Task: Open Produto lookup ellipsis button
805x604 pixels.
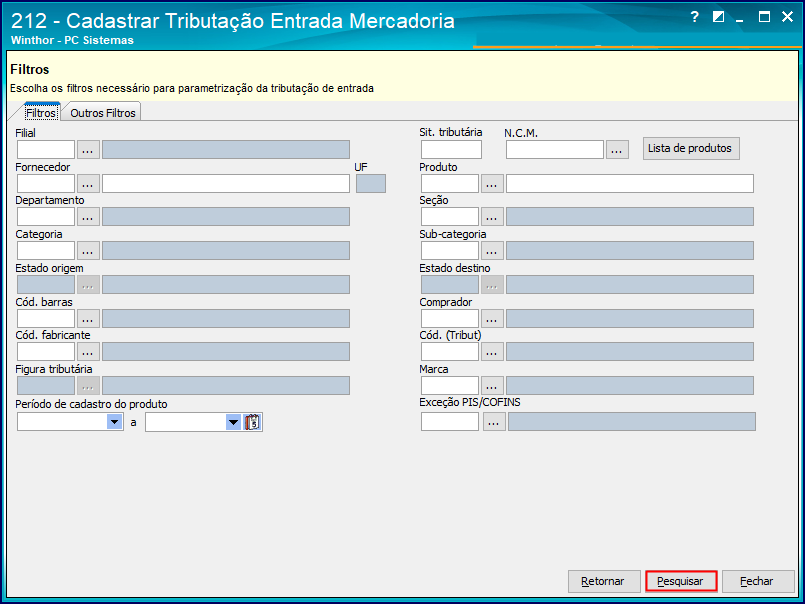Action: click(492, 184)
